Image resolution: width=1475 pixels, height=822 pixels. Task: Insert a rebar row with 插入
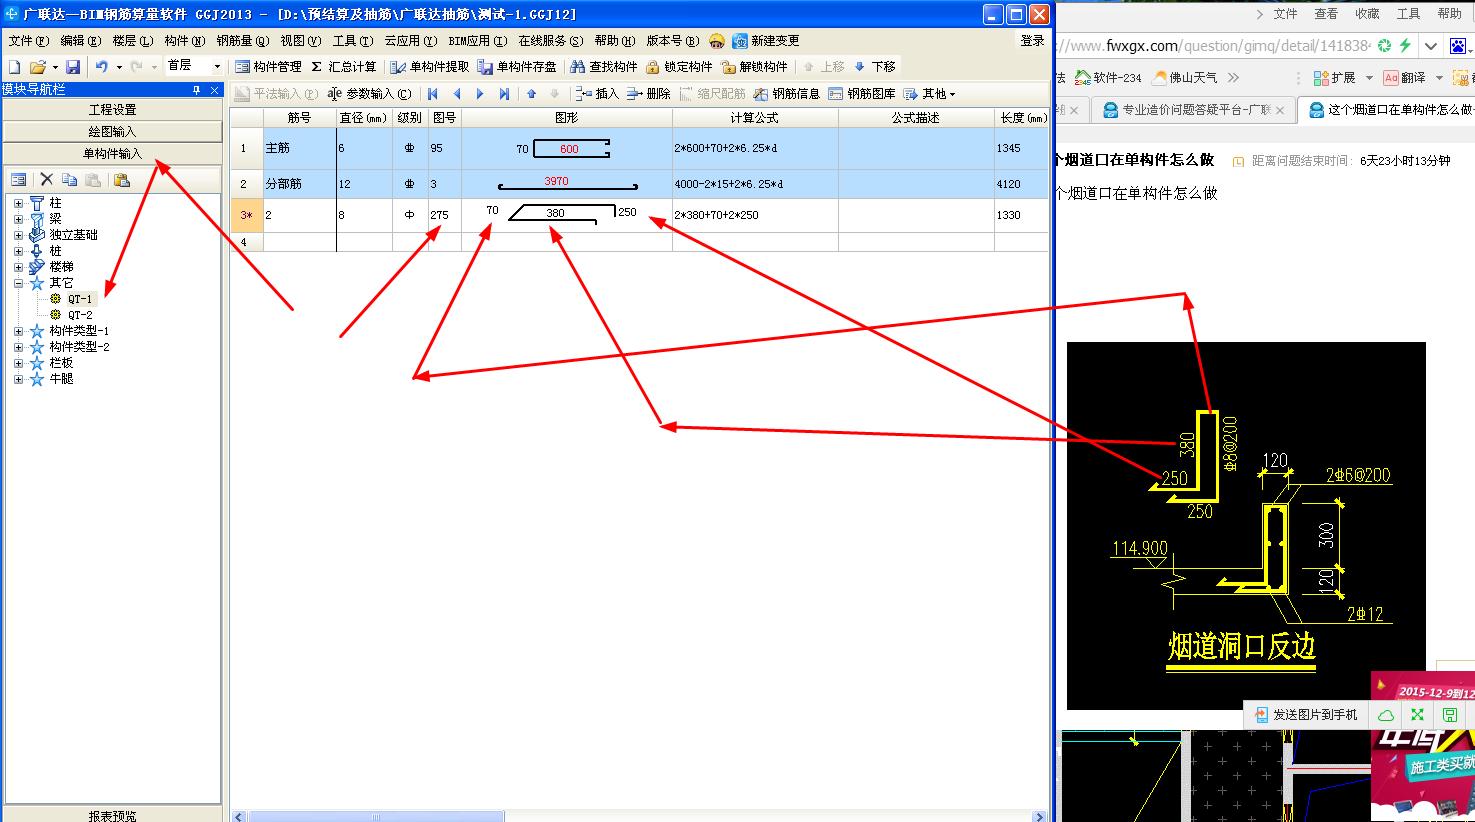click(598, 93)
